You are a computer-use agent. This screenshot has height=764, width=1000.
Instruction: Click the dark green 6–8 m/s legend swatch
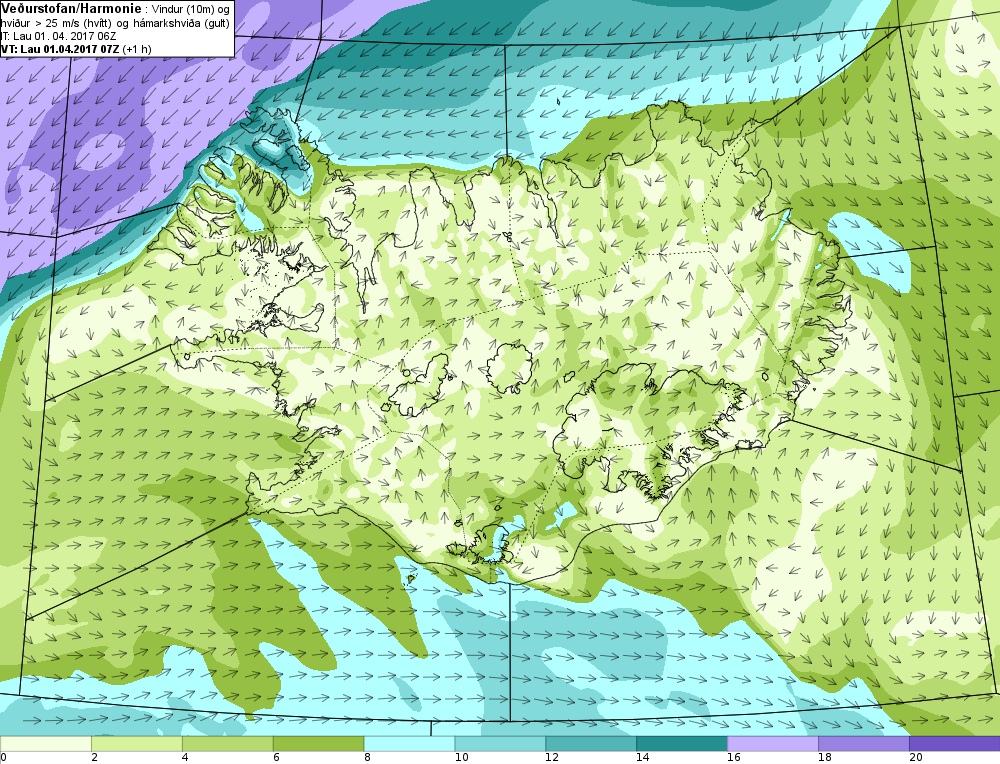(x=318, y=744)
